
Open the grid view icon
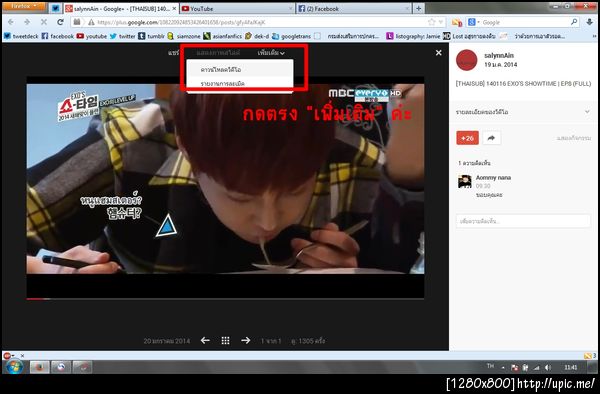[225, 340]
